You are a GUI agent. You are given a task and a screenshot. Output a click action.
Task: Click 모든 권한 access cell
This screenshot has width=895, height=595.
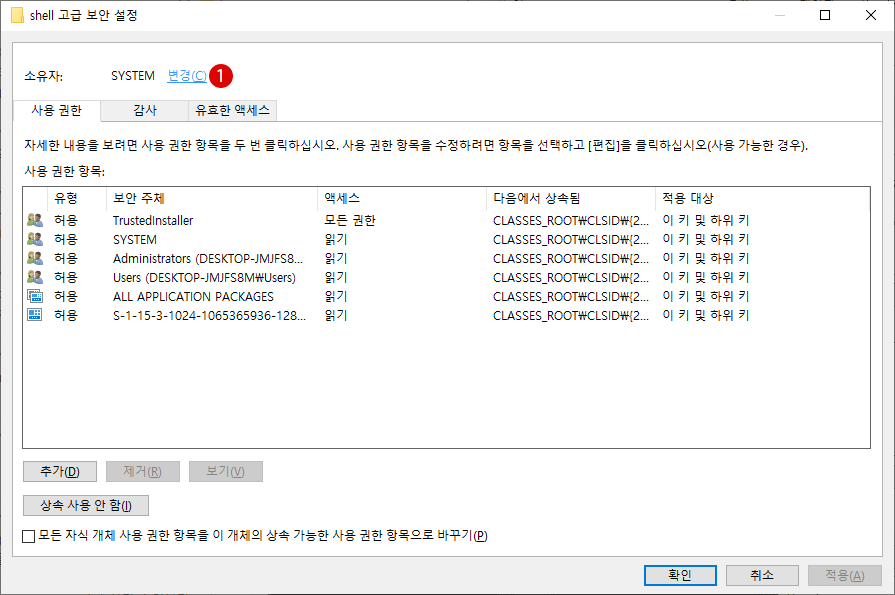(x=350, y=220)
